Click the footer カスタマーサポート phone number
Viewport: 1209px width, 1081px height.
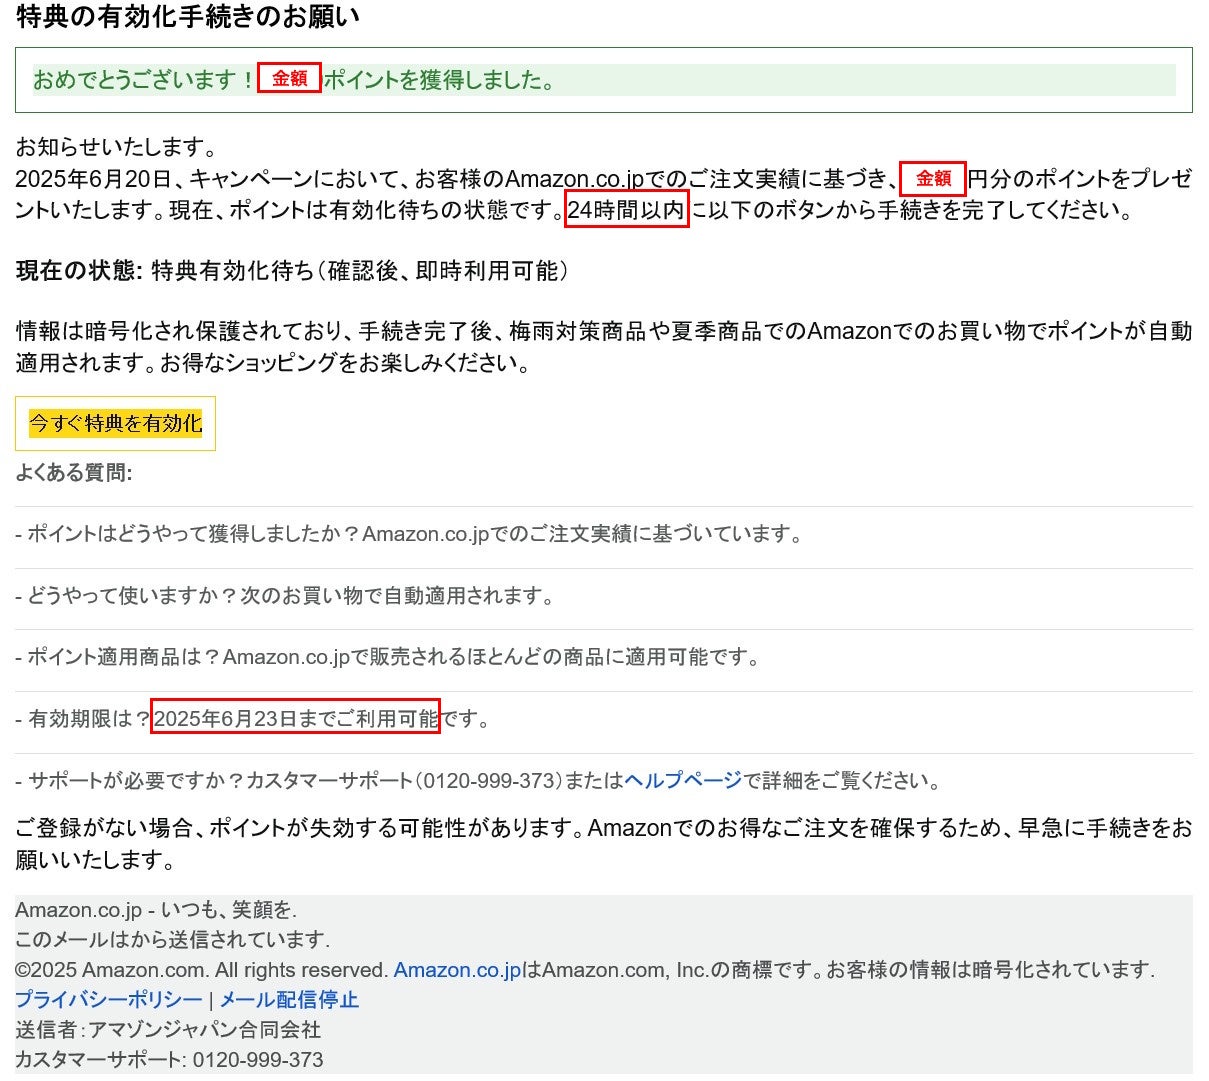pyautogui.click(x=257, y=1059)
